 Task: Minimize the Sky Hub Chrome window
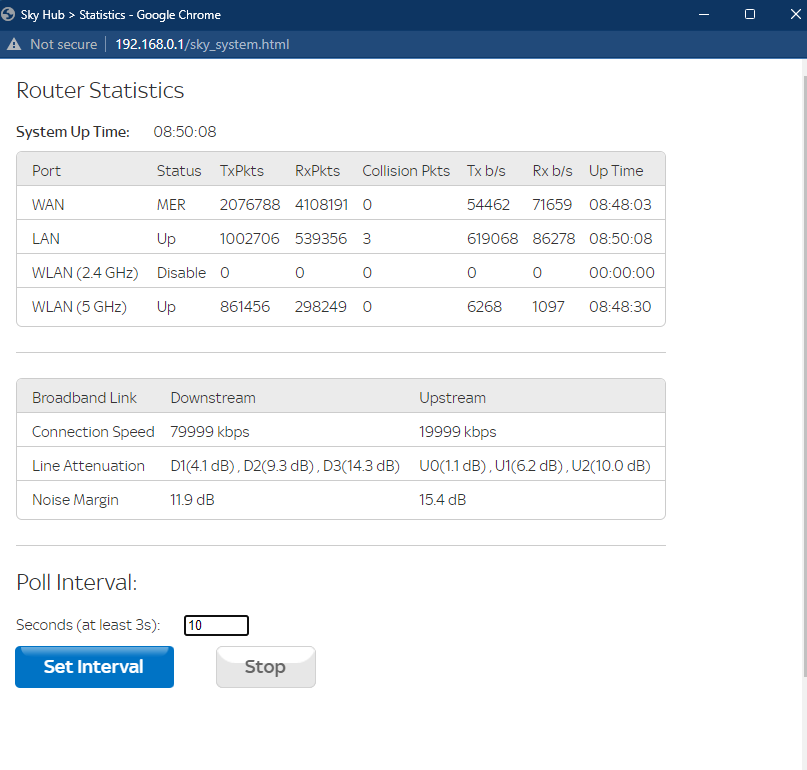705,15
